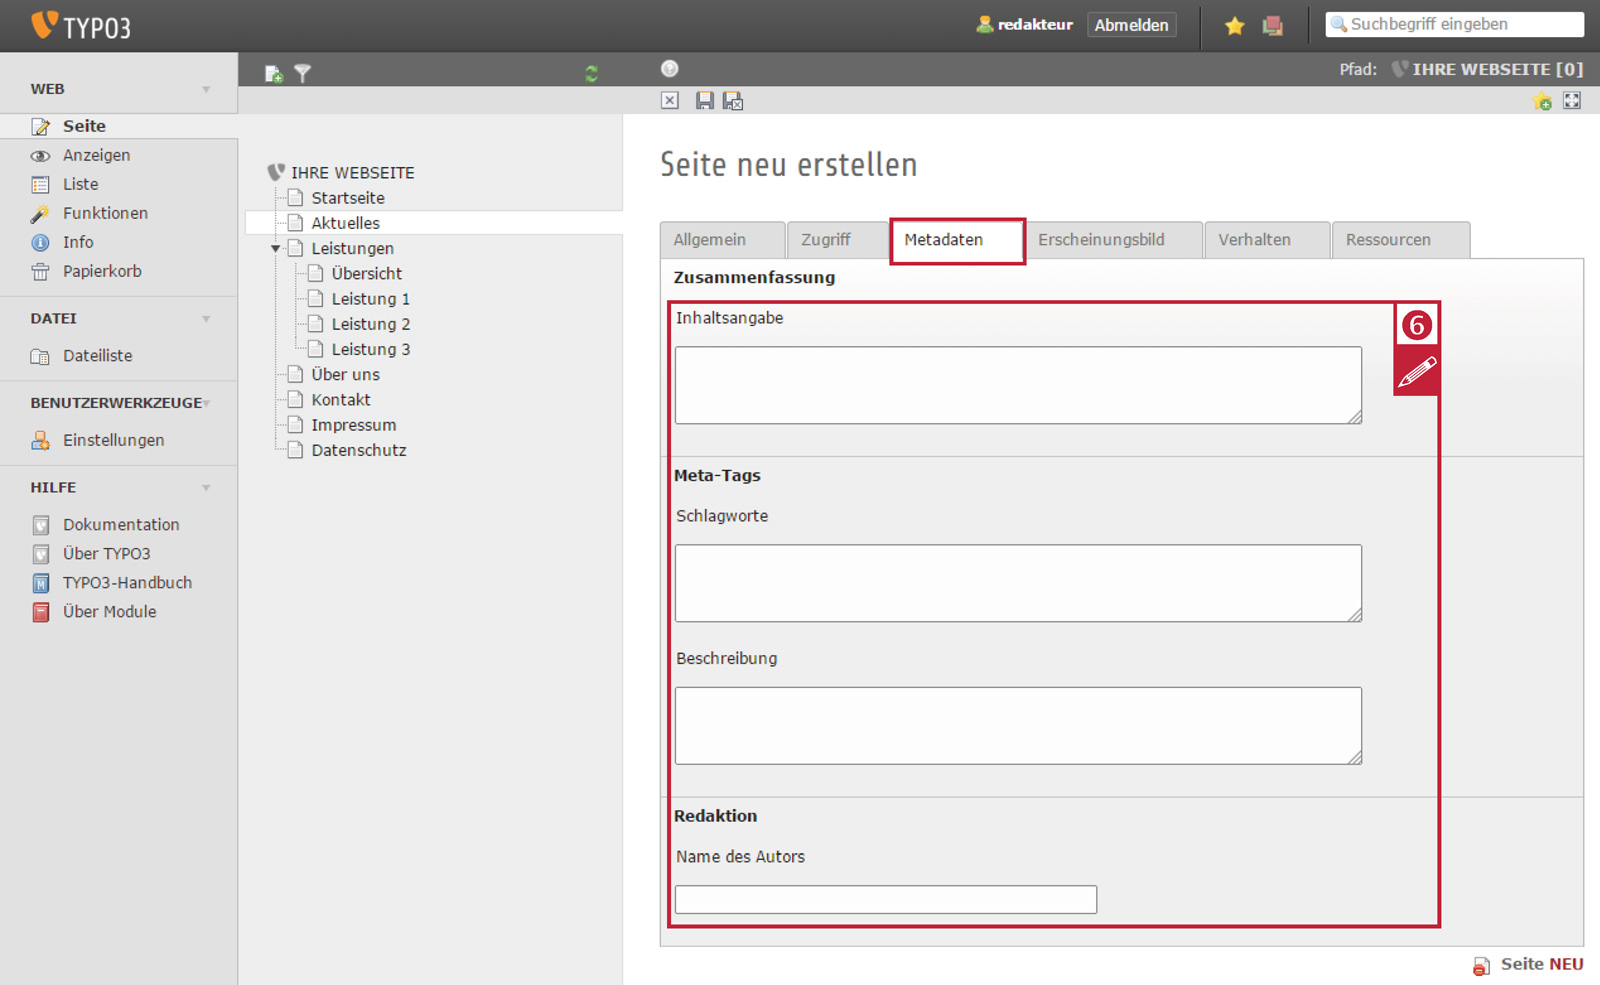Click the Abmelden logout button

(x=1131, y=25)
